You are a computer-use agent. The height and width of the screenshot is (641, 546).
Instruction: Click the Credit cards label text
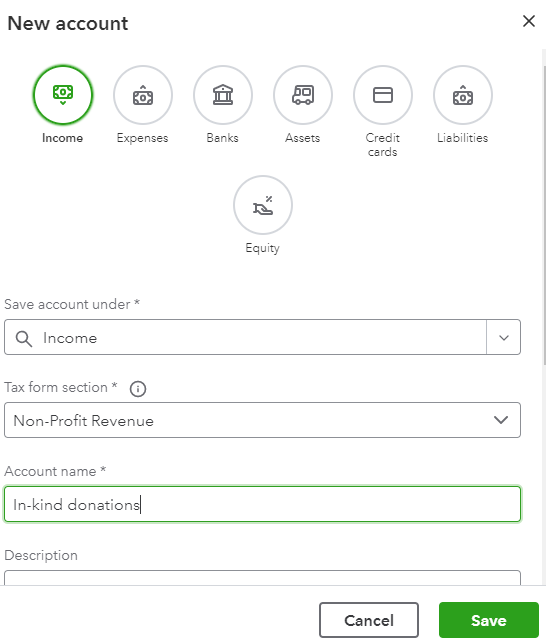383,145
